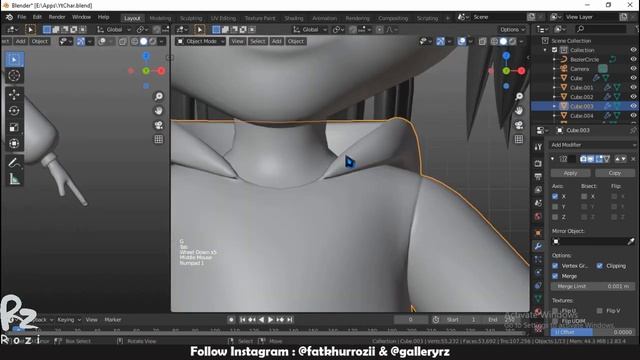The width and height of the screenshot is (640, 360).
Task: Click Apply modifier button
Action: point(570,173)
